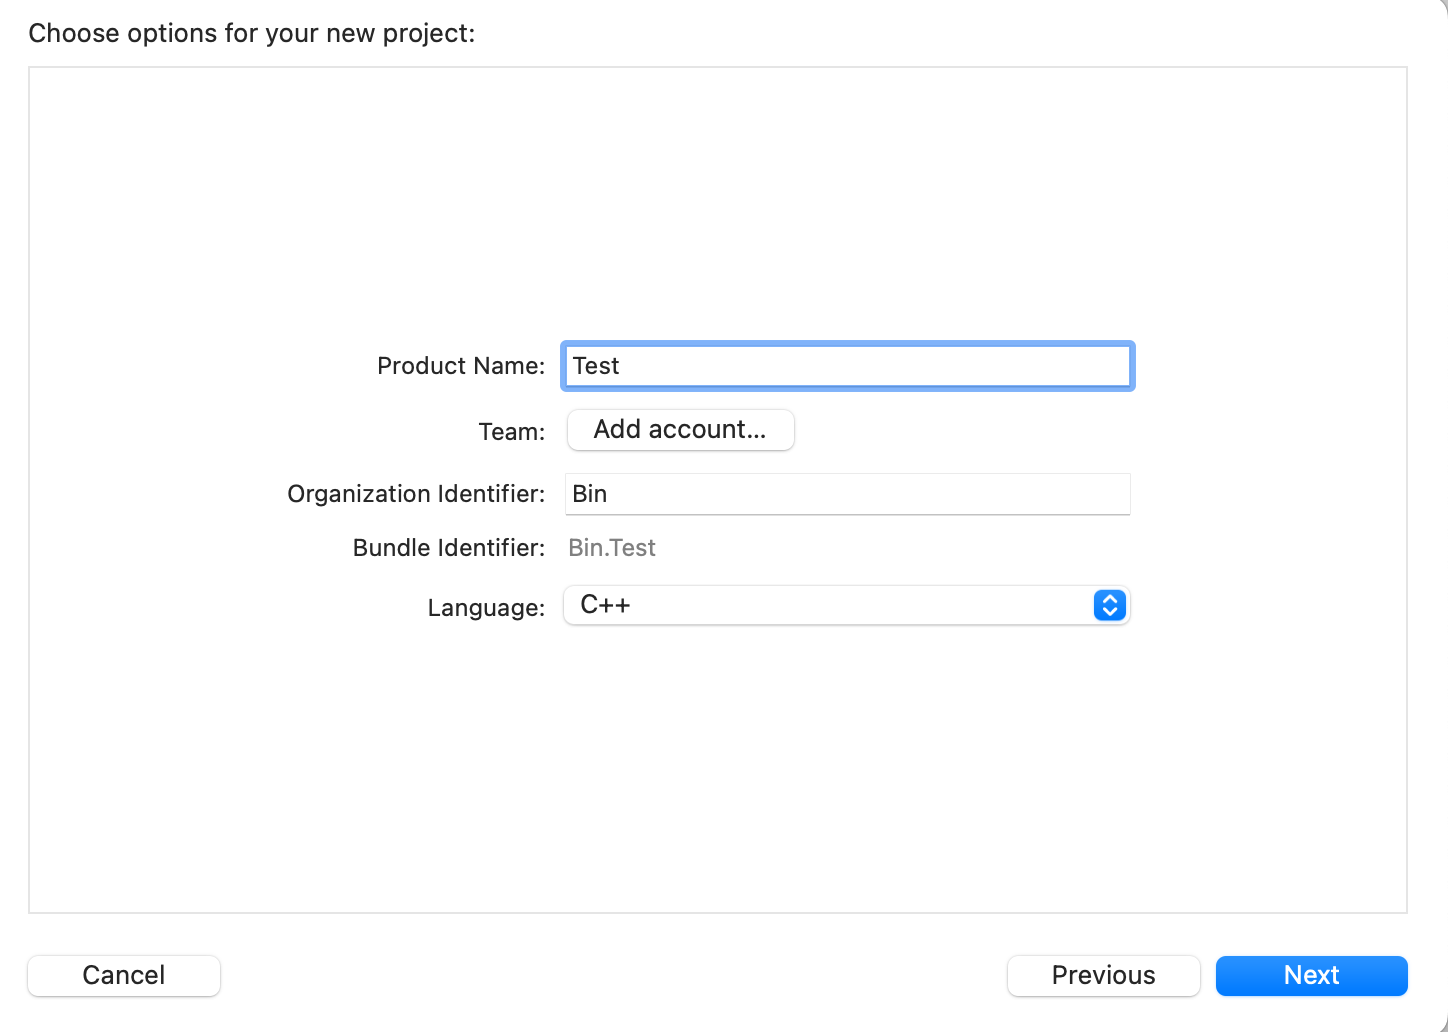
Task: Click the Organization Identifier label
Action: click(x=415, y=494)
